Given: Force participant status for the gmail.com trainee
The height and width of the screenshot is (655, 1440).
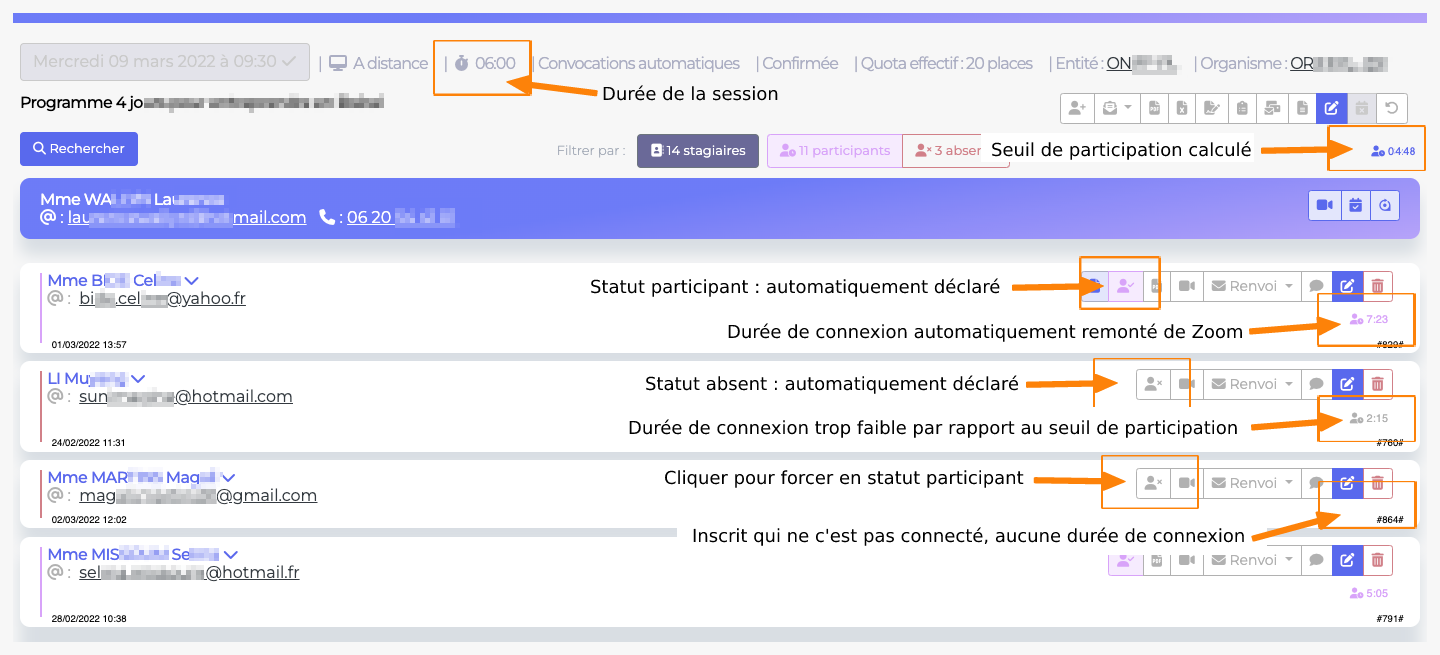Looking at the screenshot, I should pos(1153,483).
